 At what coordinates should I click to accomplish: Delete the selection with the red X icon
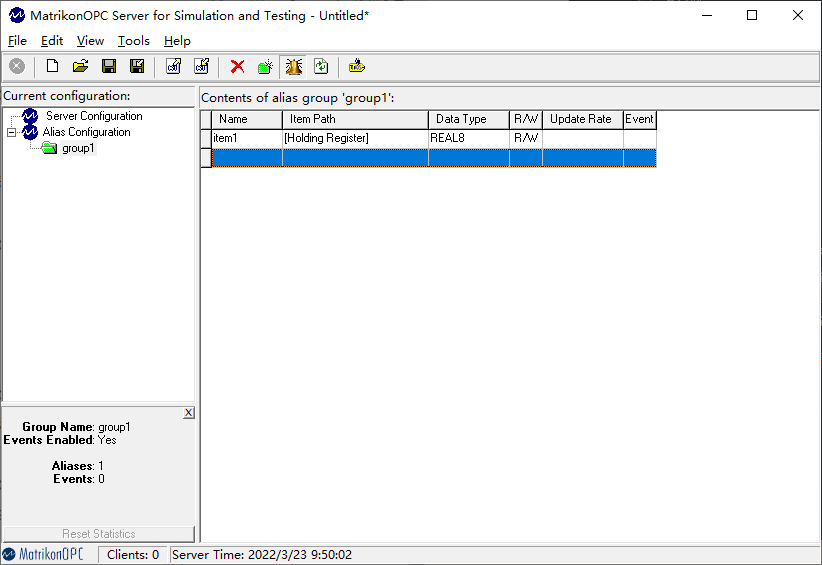[237, 67]
